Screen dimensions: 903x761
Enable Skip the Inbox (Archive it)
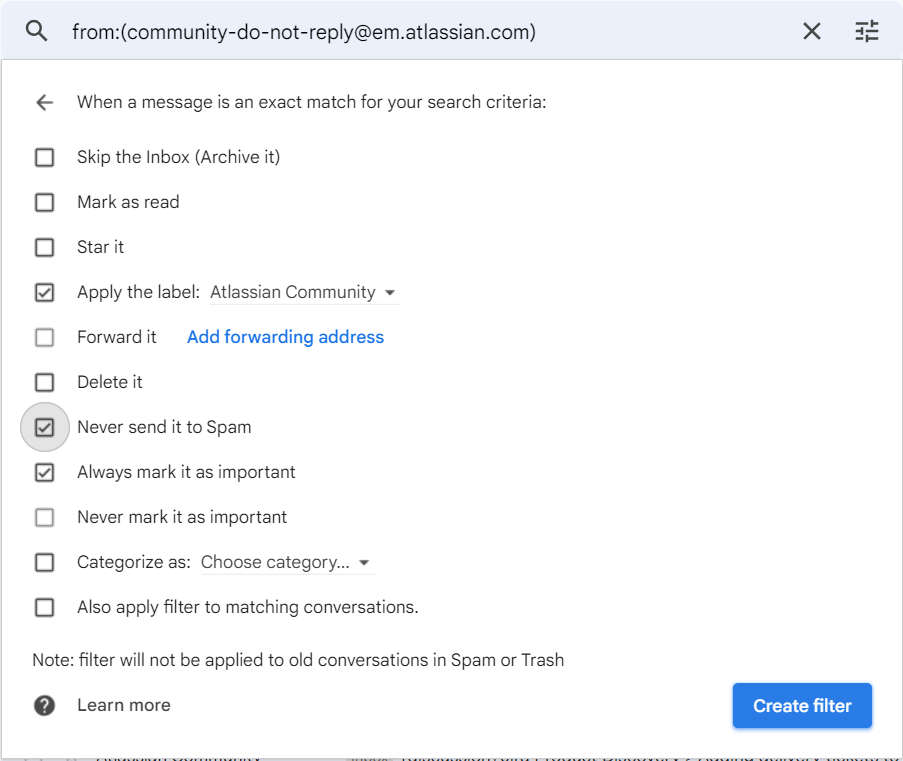point(44,157)
